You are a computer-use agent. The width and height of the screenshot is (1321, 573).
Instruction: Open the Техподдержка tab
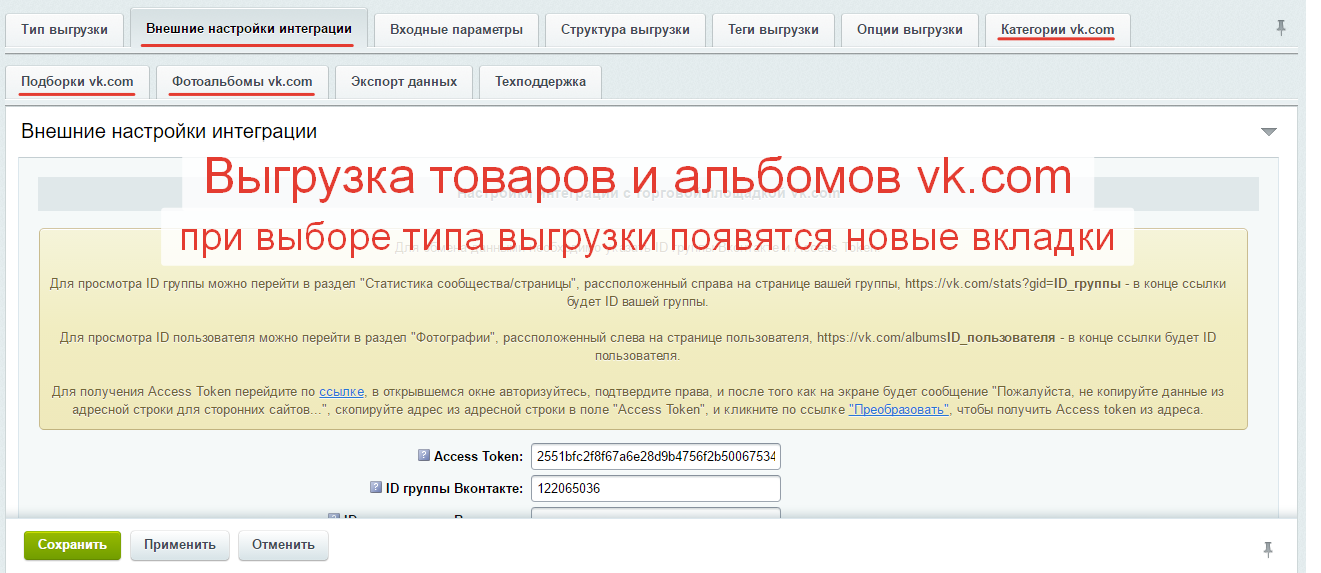tap(540, 82)
